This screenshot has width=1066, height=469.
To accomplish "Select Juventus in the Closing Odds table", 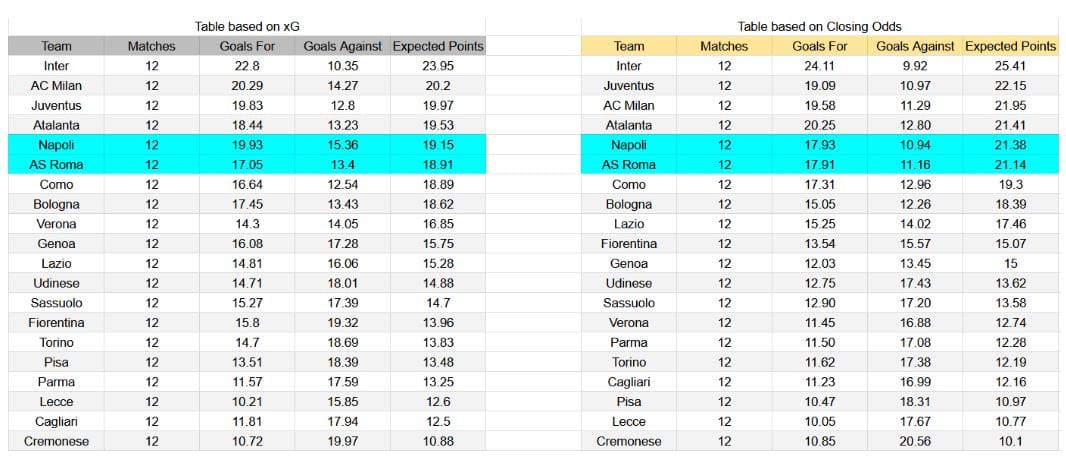I will pos(629,86).
